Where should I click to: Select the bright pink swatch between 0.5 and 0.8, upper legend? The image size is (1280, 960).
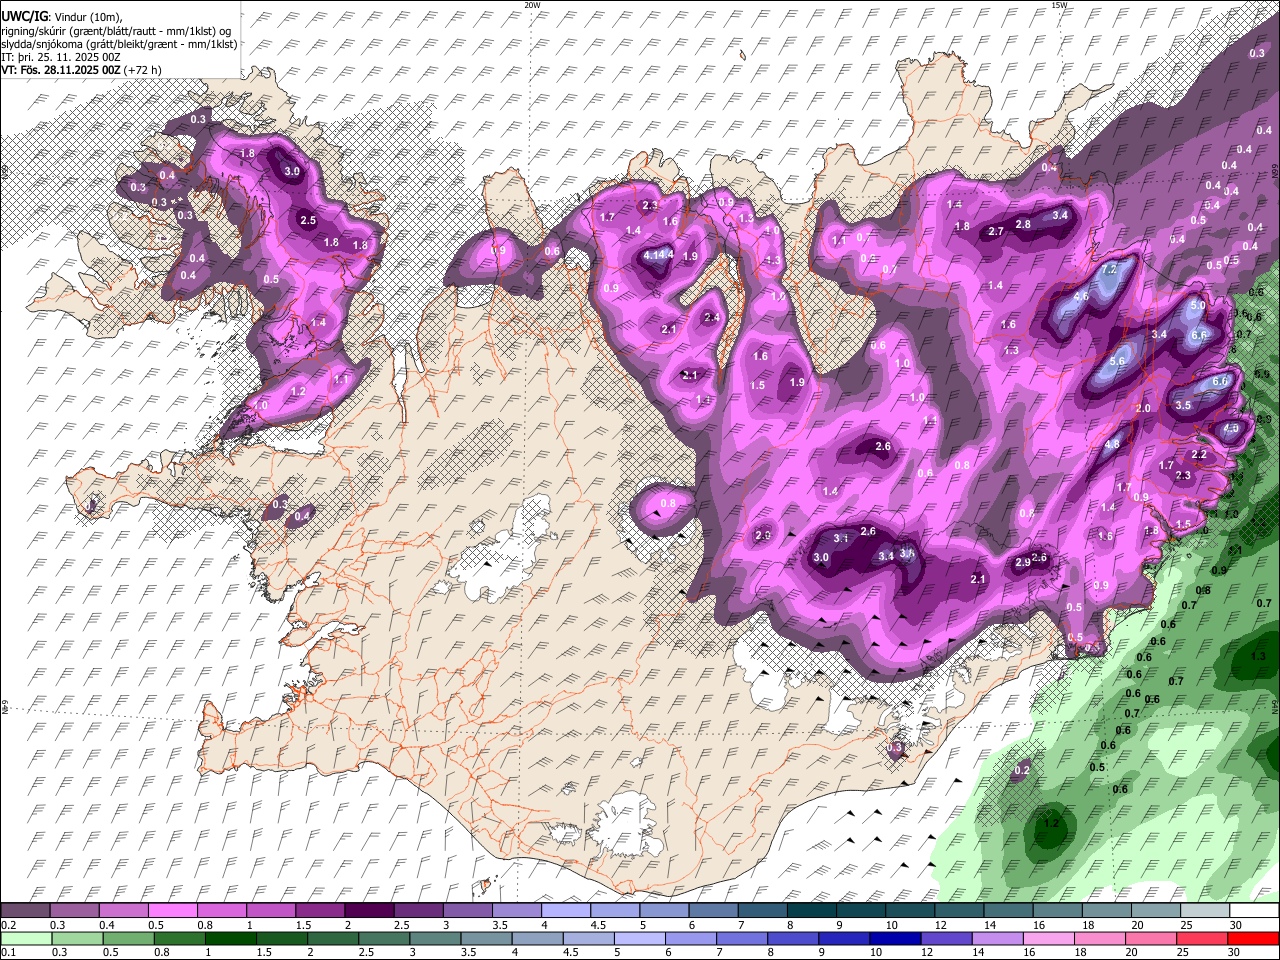172,911
